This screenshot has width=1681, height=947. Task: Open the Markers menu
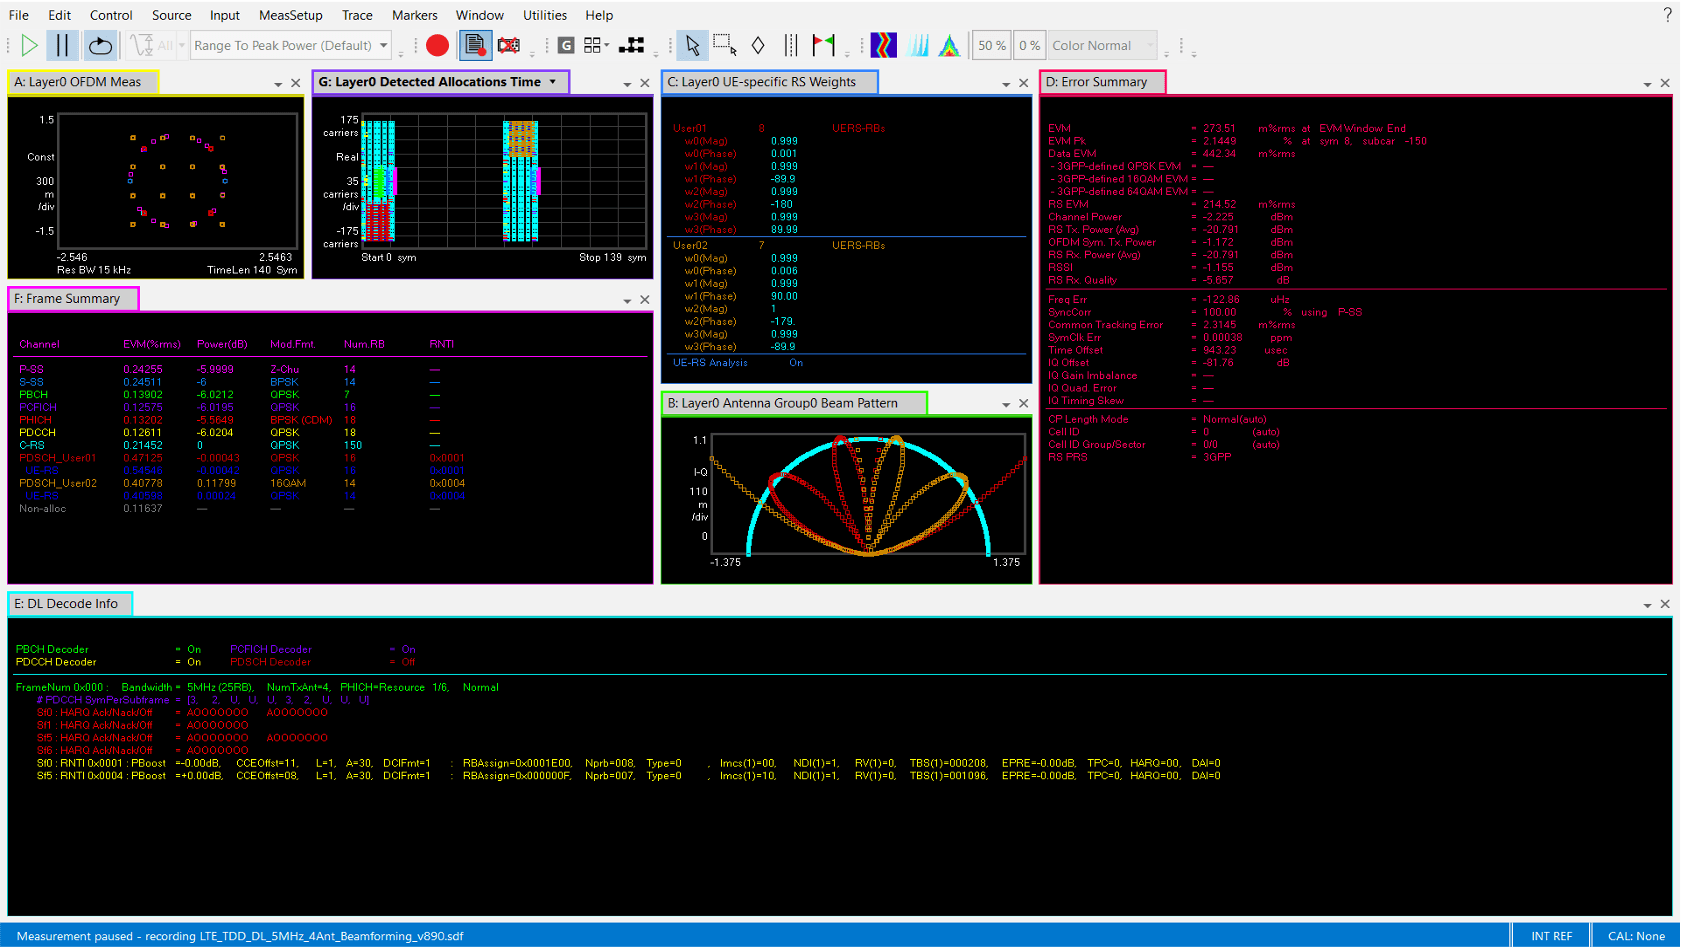(414, 15)
